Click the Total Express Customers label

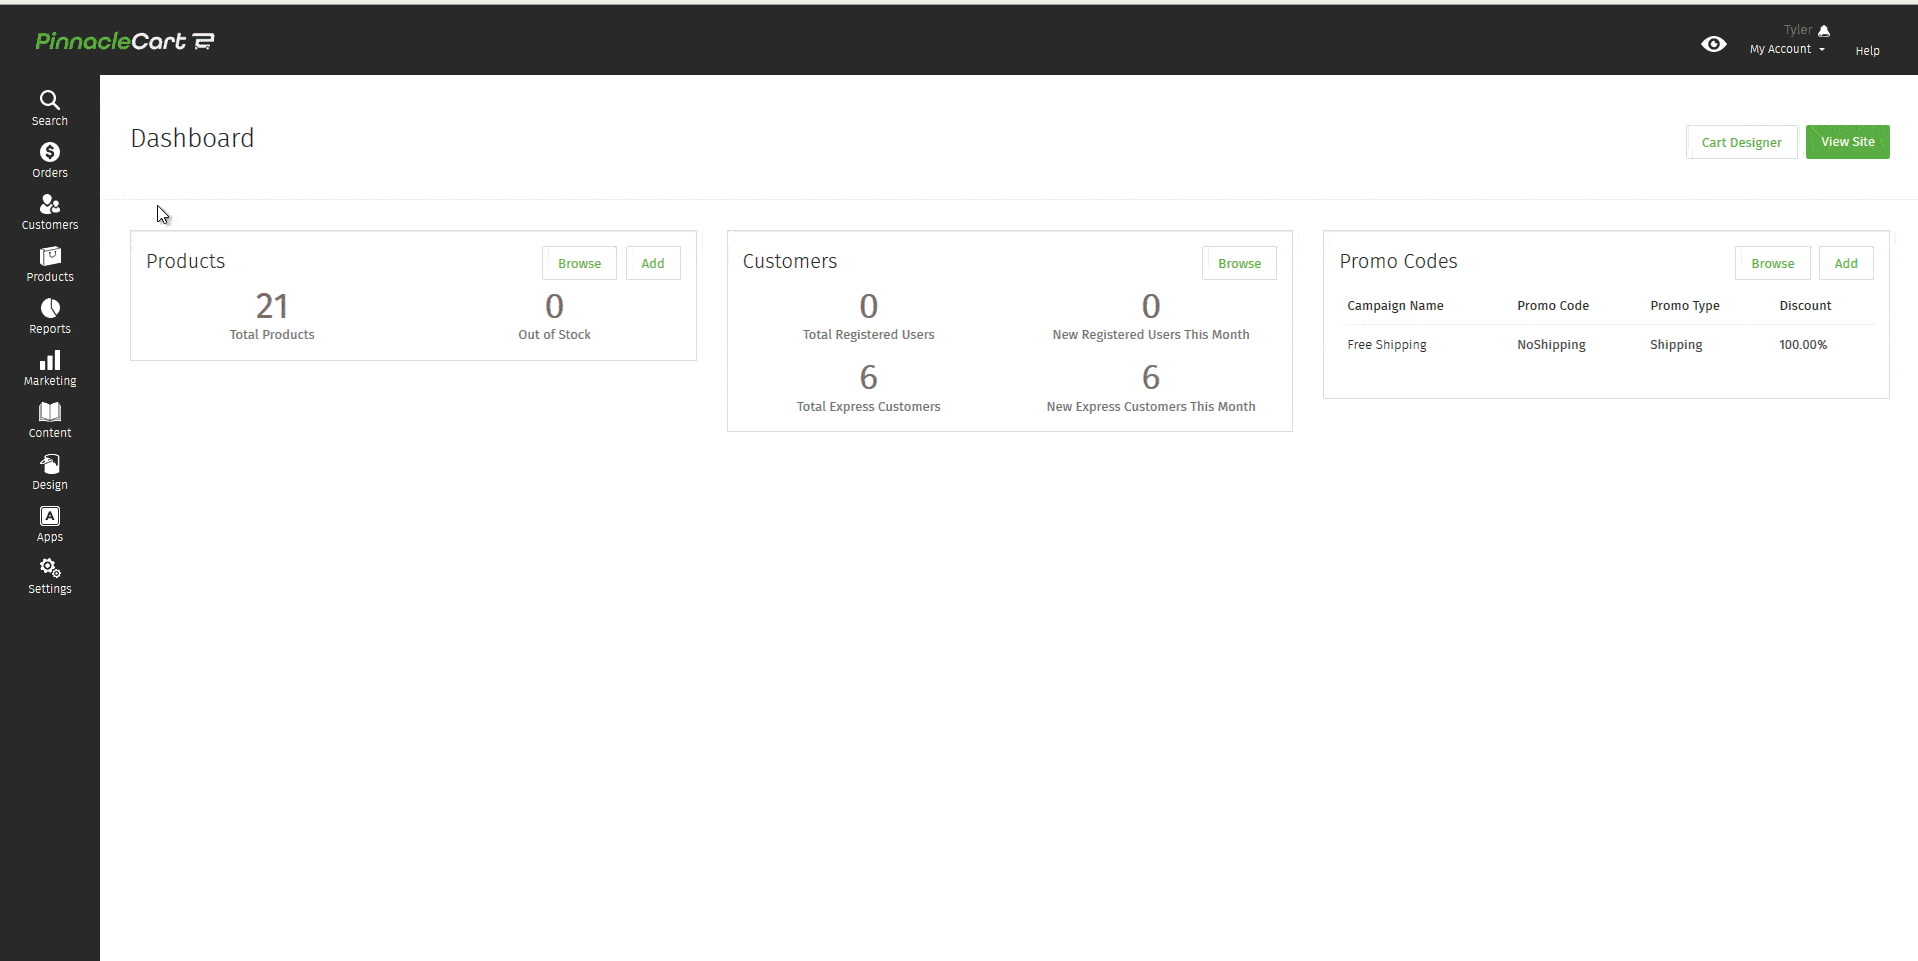(x=868, y=407)
